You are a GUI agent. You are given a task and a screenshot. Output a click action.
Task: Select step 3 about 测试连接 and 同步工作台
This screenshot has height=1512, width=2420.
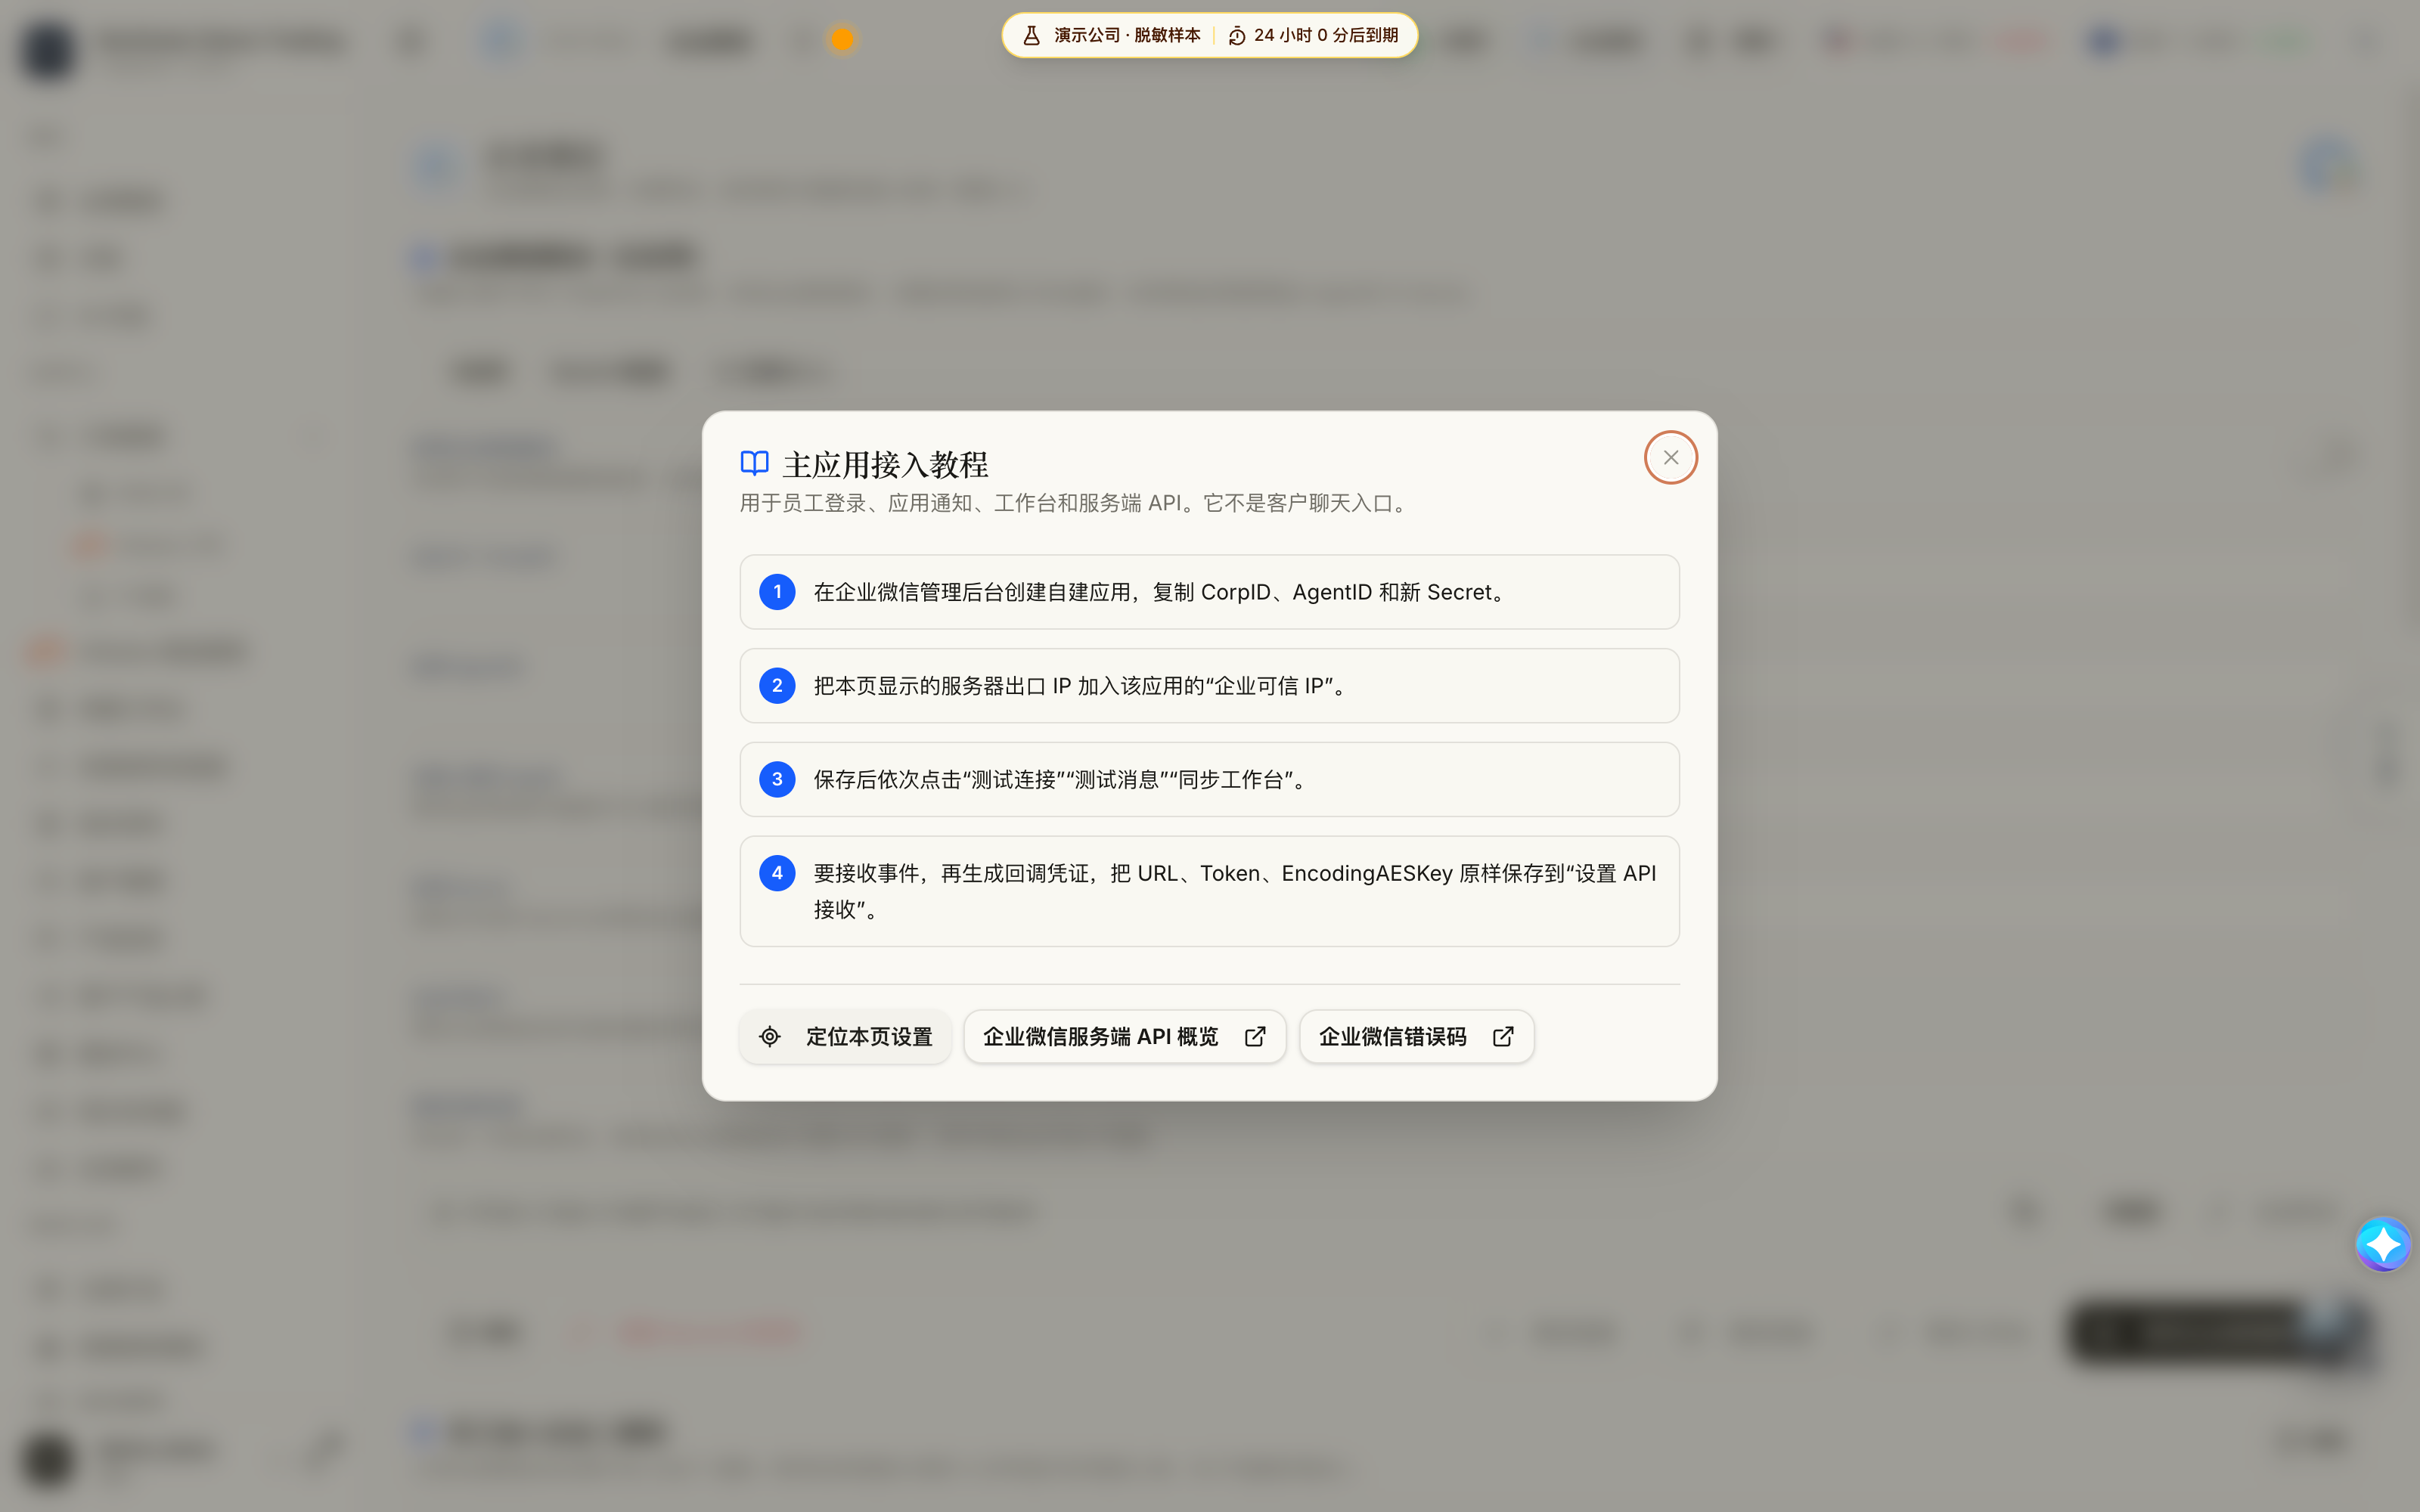1209,779
